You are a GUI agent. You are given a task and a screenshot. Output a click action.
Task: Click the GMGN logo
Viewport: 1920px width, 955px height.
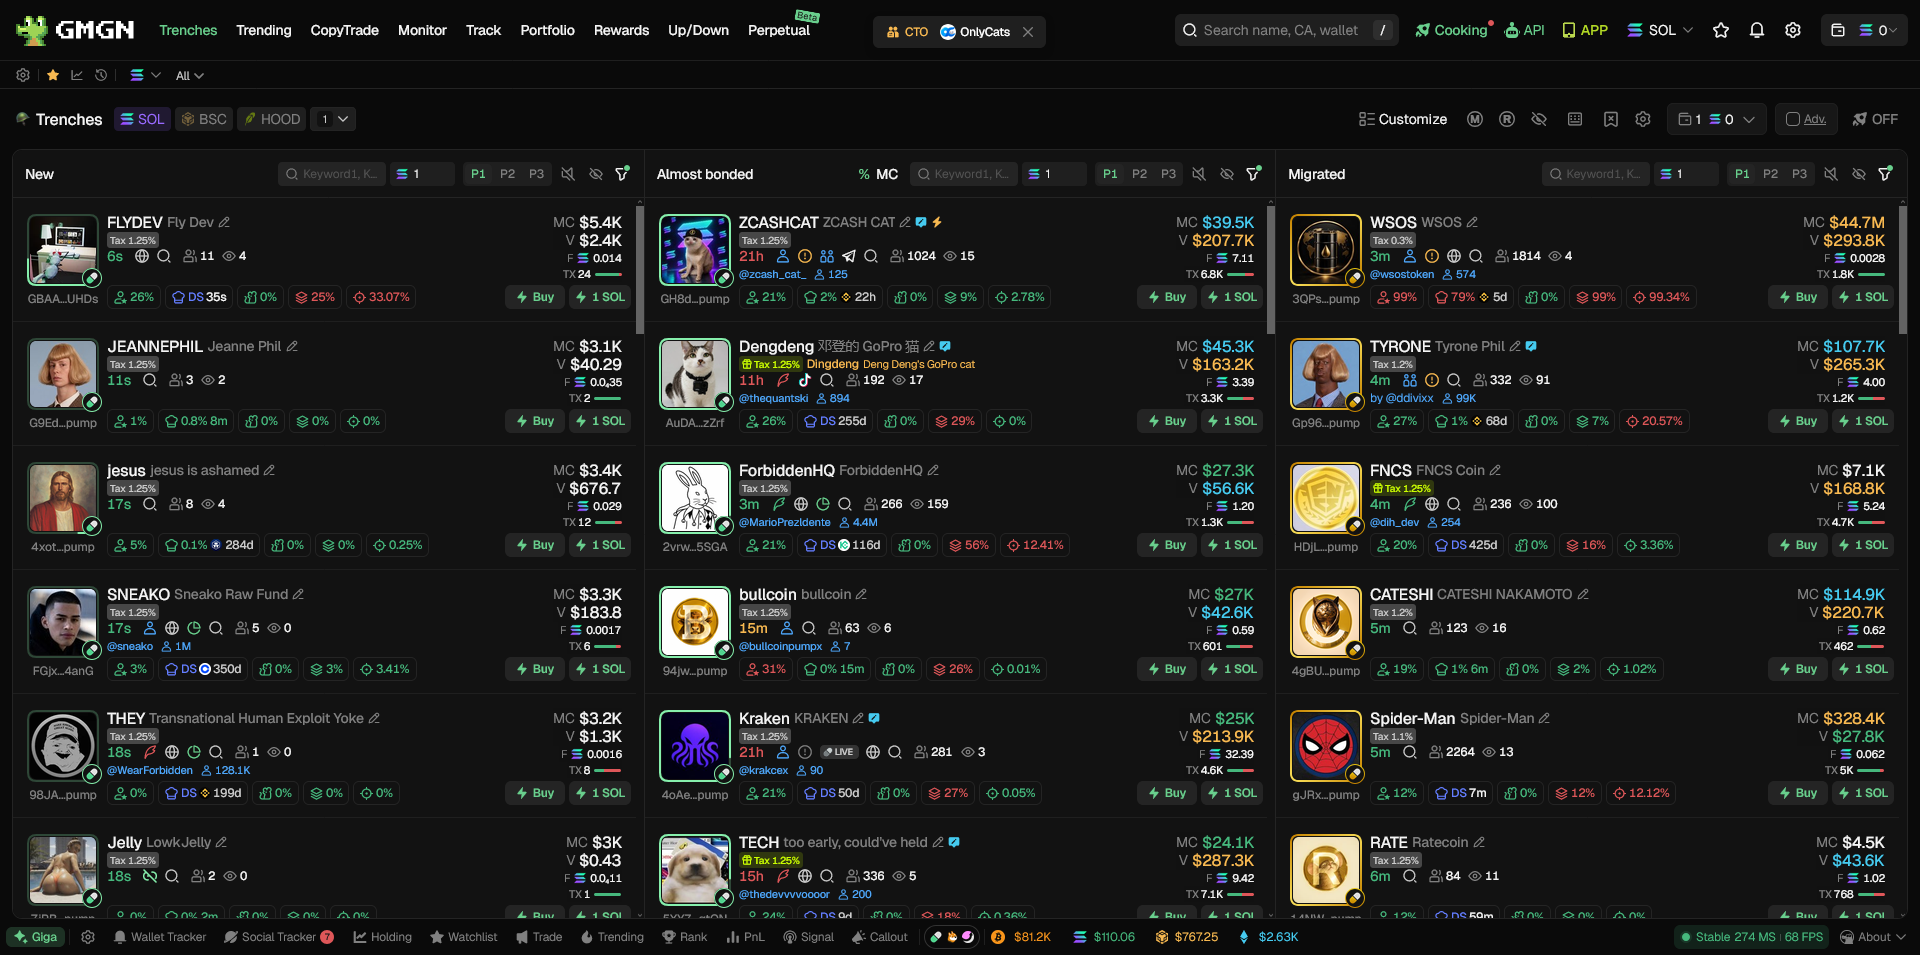[75, 30]
